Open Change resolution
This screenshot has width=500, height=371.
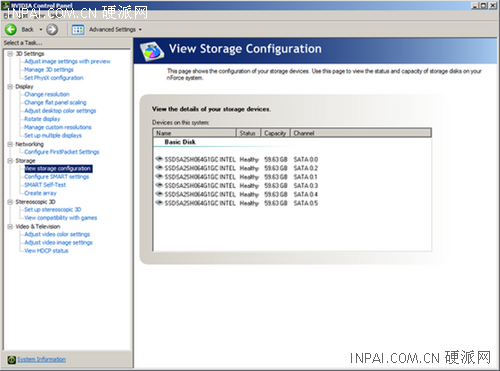pyautogui.click(x=47, y=94)
